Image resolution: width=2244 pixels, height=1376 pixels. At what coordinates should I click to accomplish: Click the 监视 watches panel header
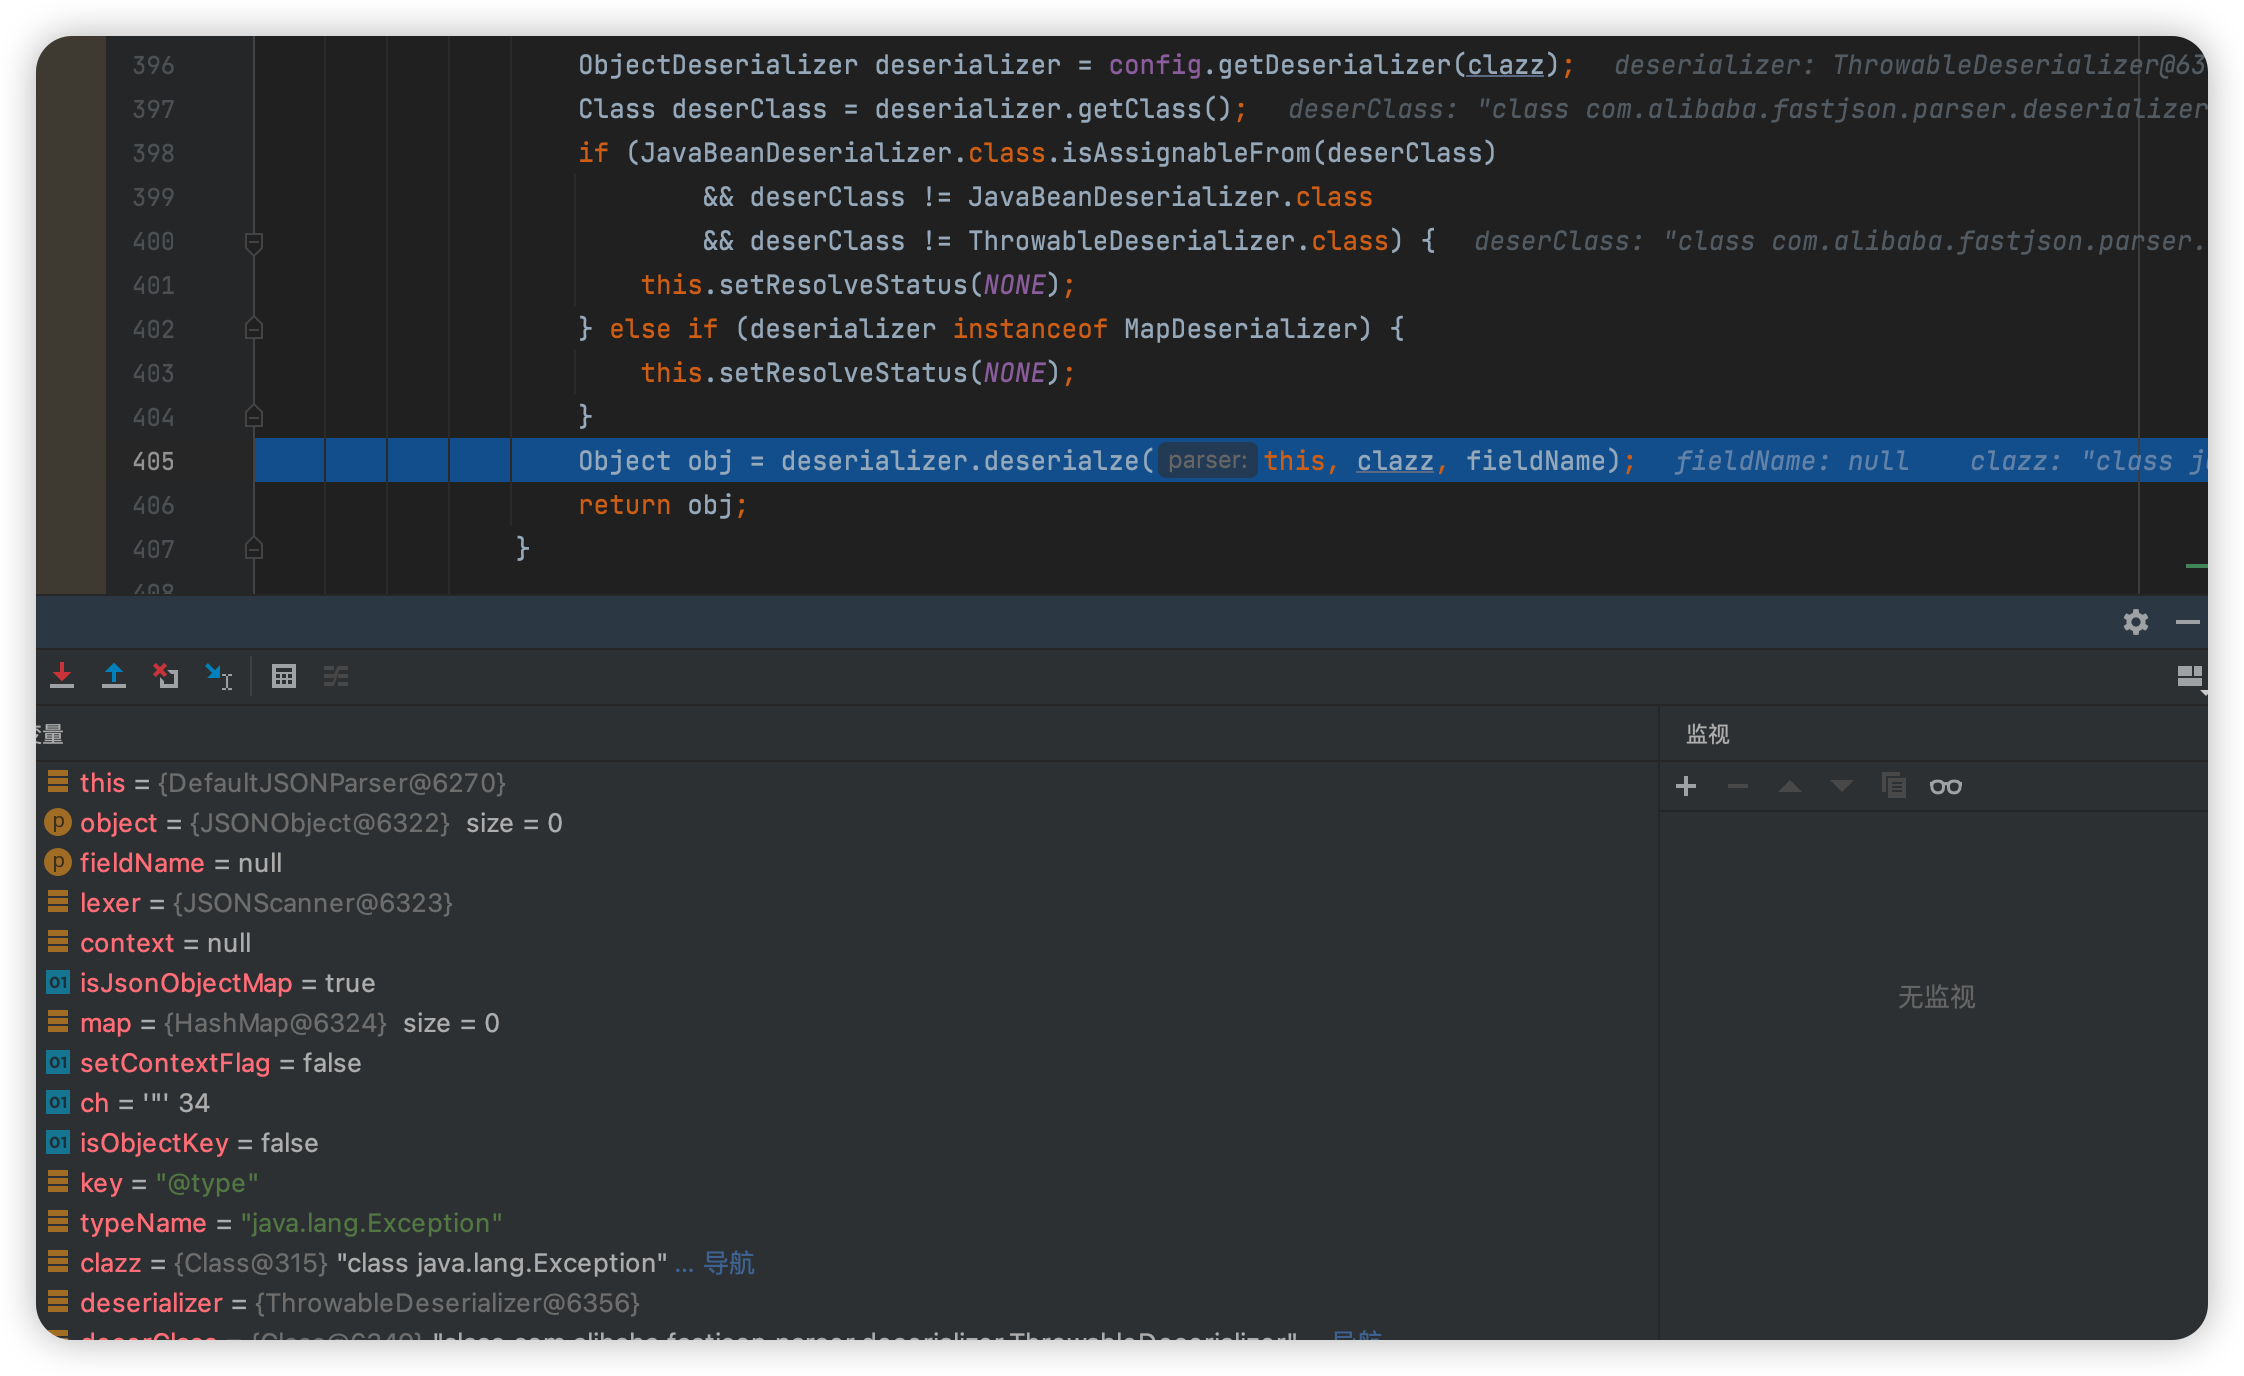(1708, 734)
